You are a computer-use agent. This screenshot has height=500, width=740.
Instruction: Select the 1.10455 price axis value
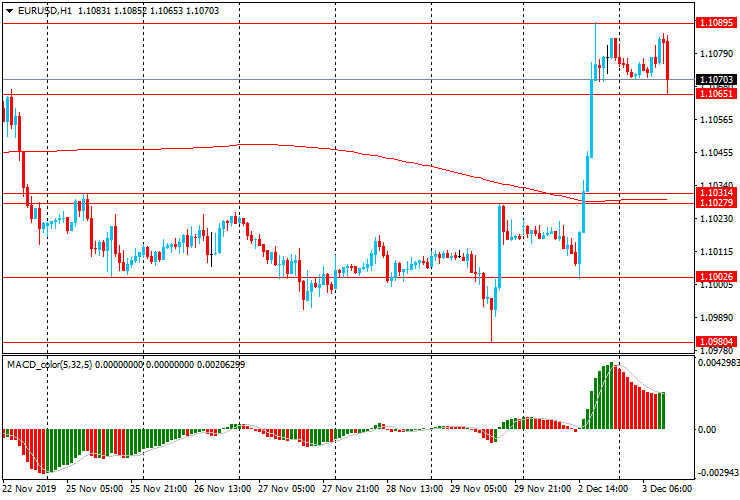[717, 153]
